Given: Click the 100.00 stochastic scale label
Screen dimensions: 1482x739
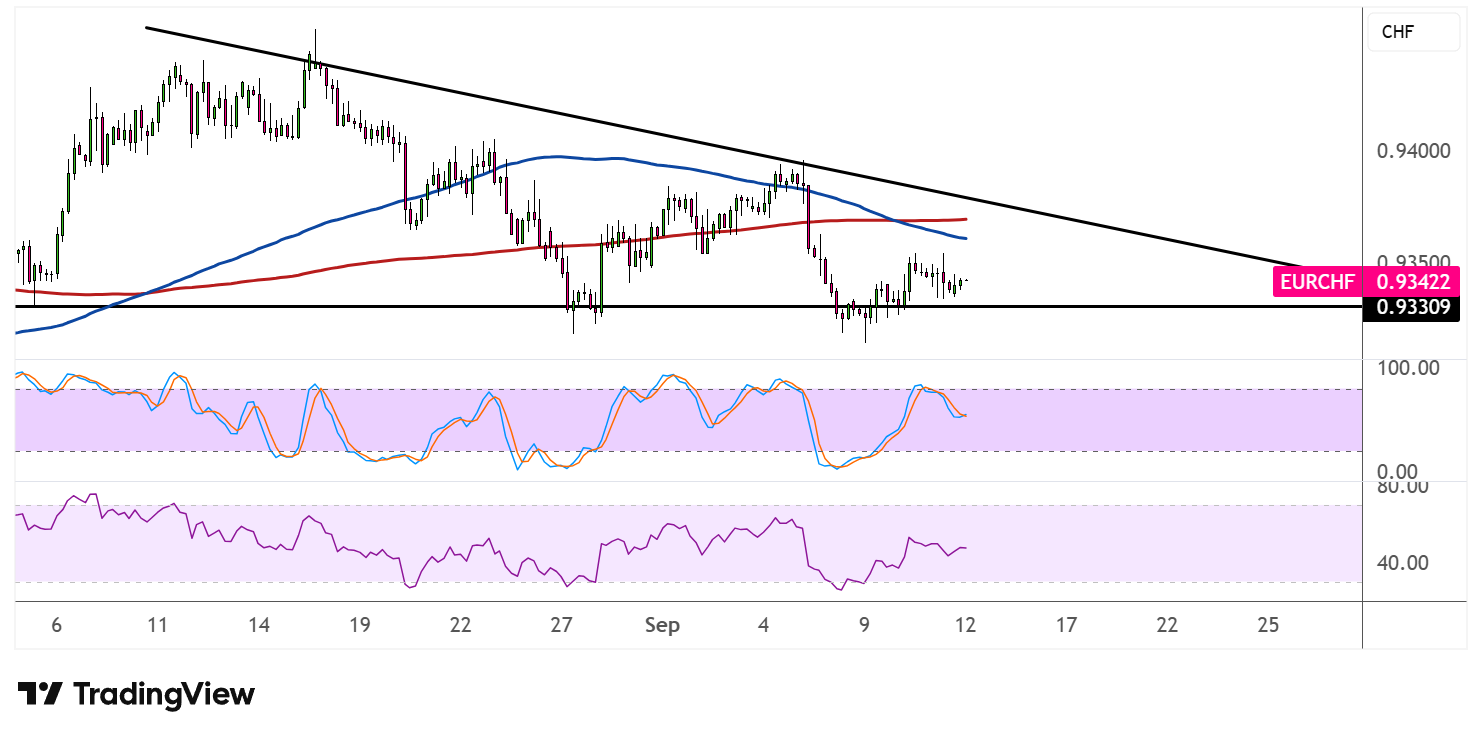Looking at the screenshot, I should coord(1410,367).
